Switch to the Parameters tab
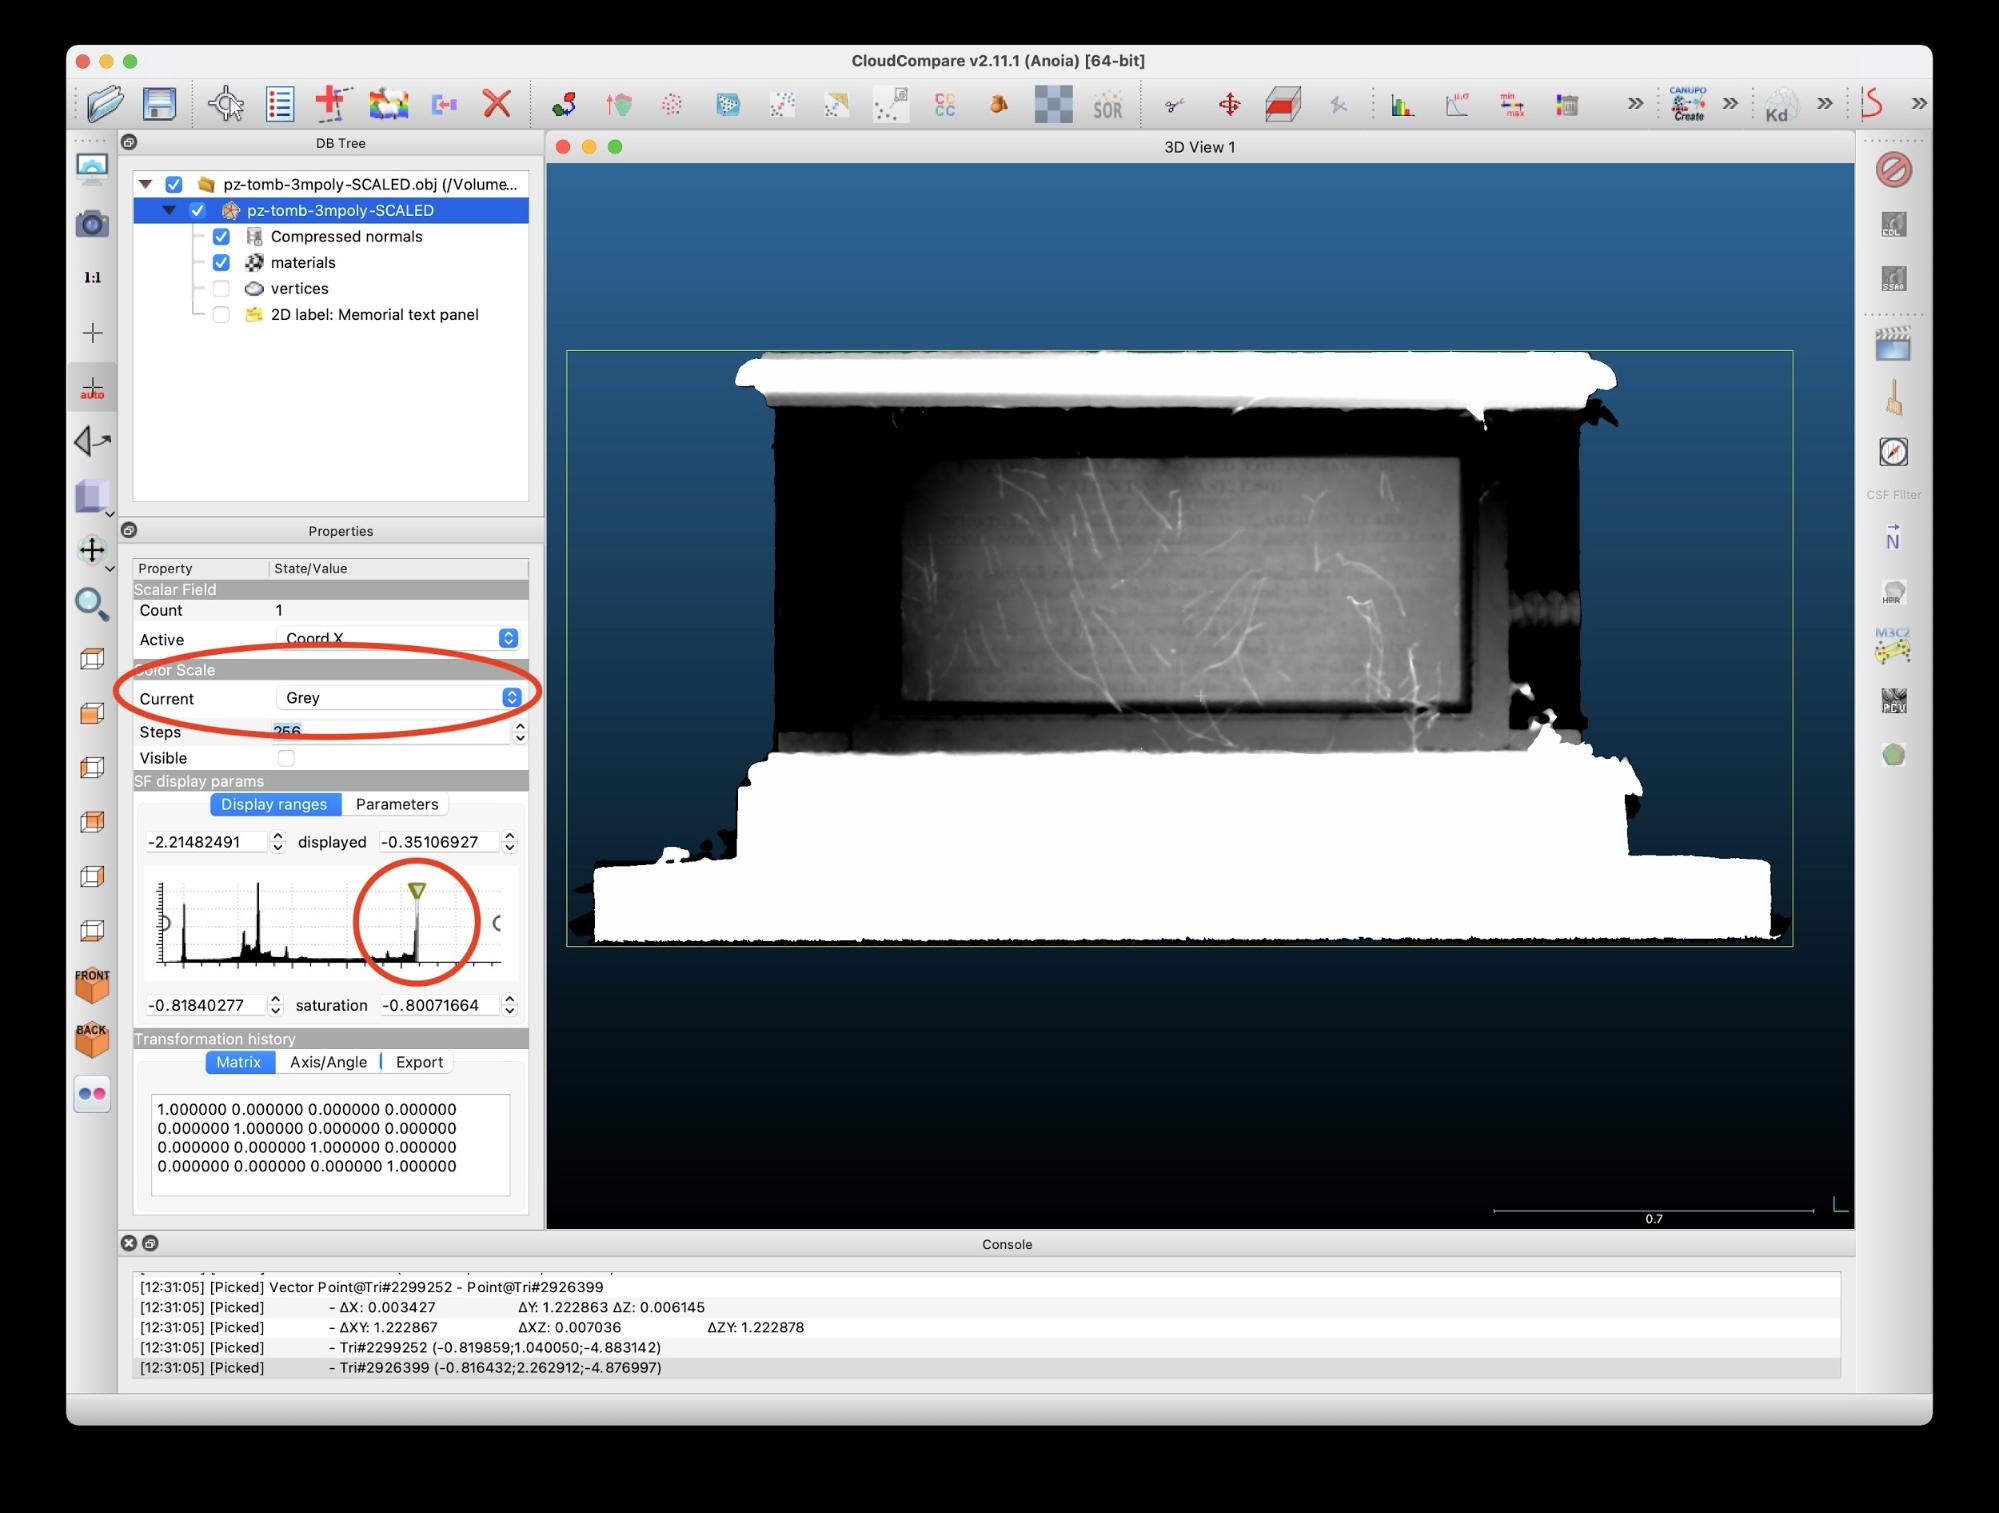The width and height of the screenshot is (1999, 1513). (396, 804)
